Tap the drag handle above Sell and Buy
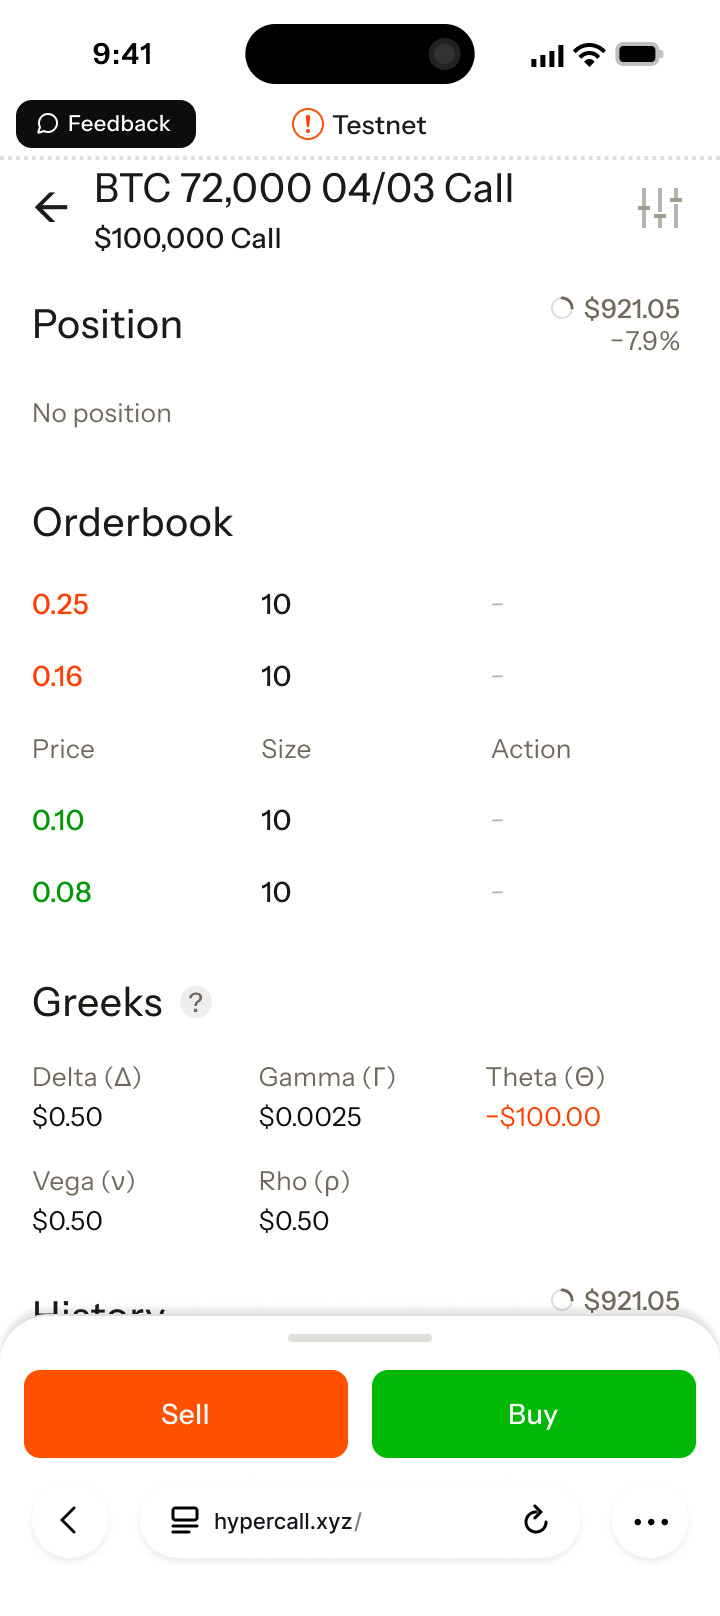Image resolution: width=720 pixels, height=1616 pixels. (359, 1338)
